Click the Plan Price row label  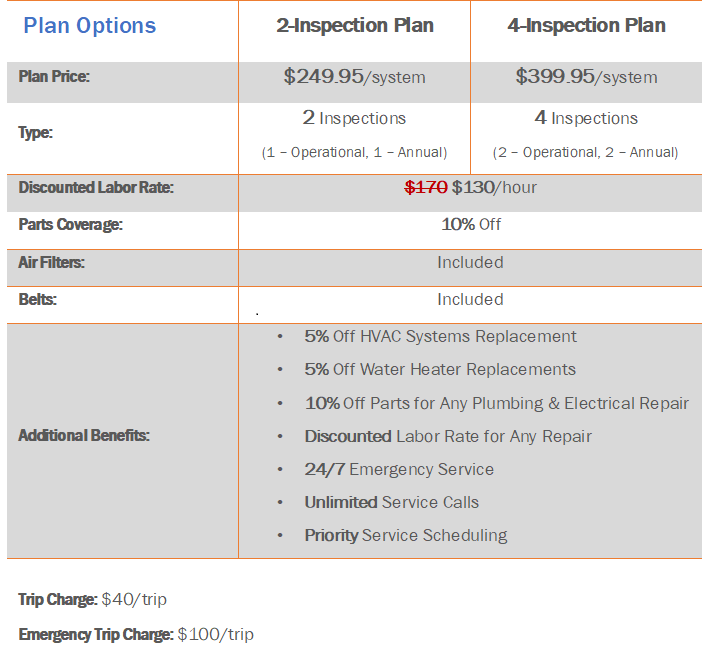[54, 76]
